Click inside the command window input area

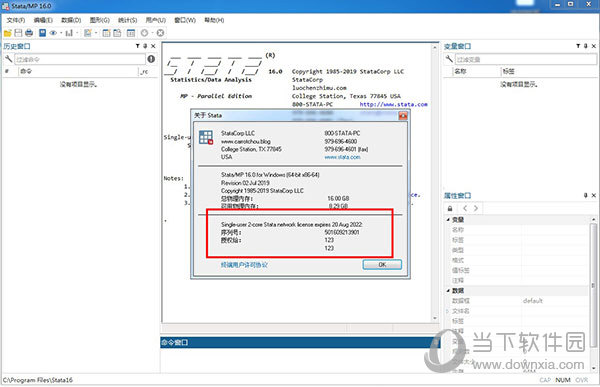300,360
